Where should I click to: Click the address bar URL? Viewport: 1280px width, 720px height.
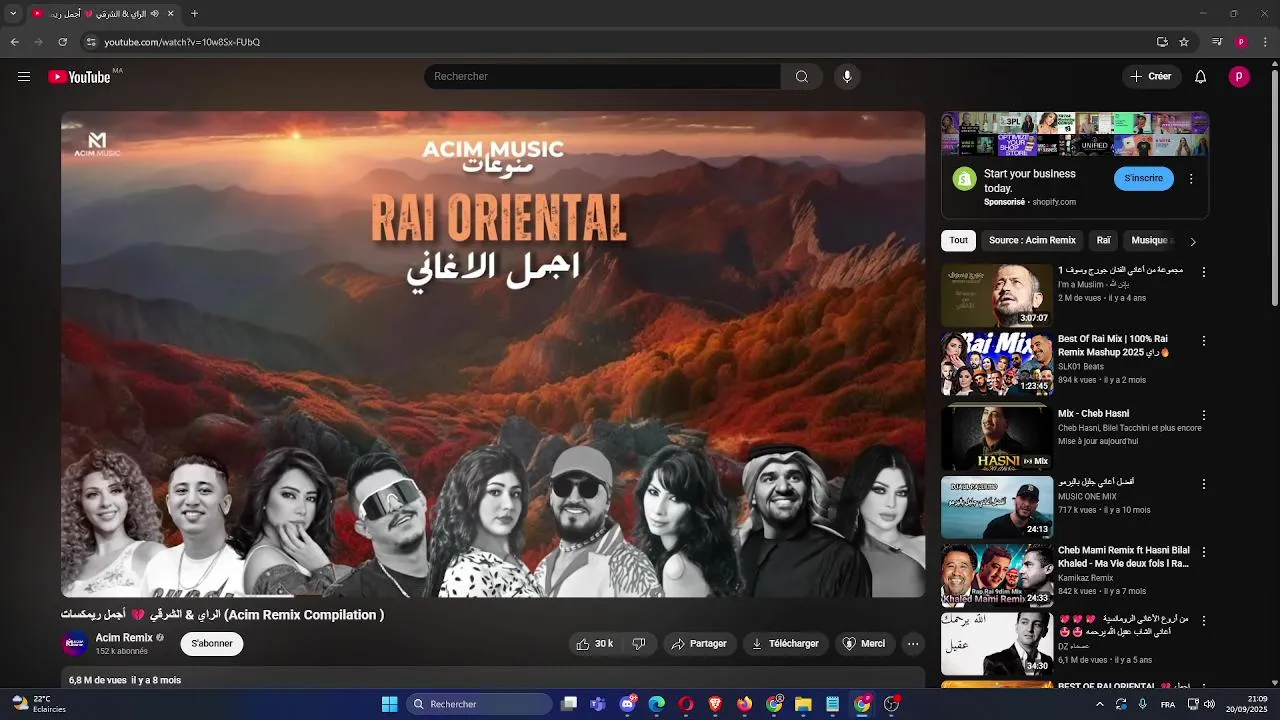coord(182,42)
